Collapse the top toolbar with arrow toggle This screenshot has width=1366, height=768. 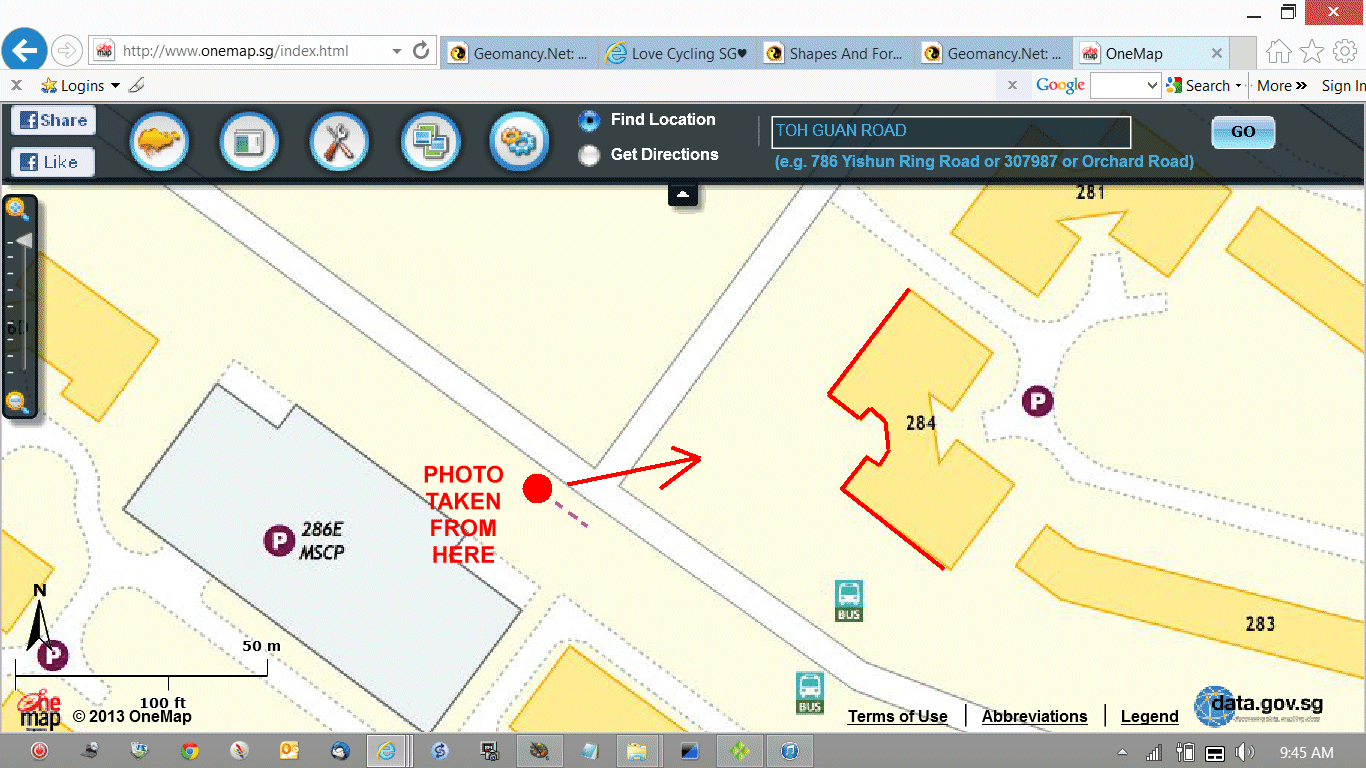[x=683, y=195]
